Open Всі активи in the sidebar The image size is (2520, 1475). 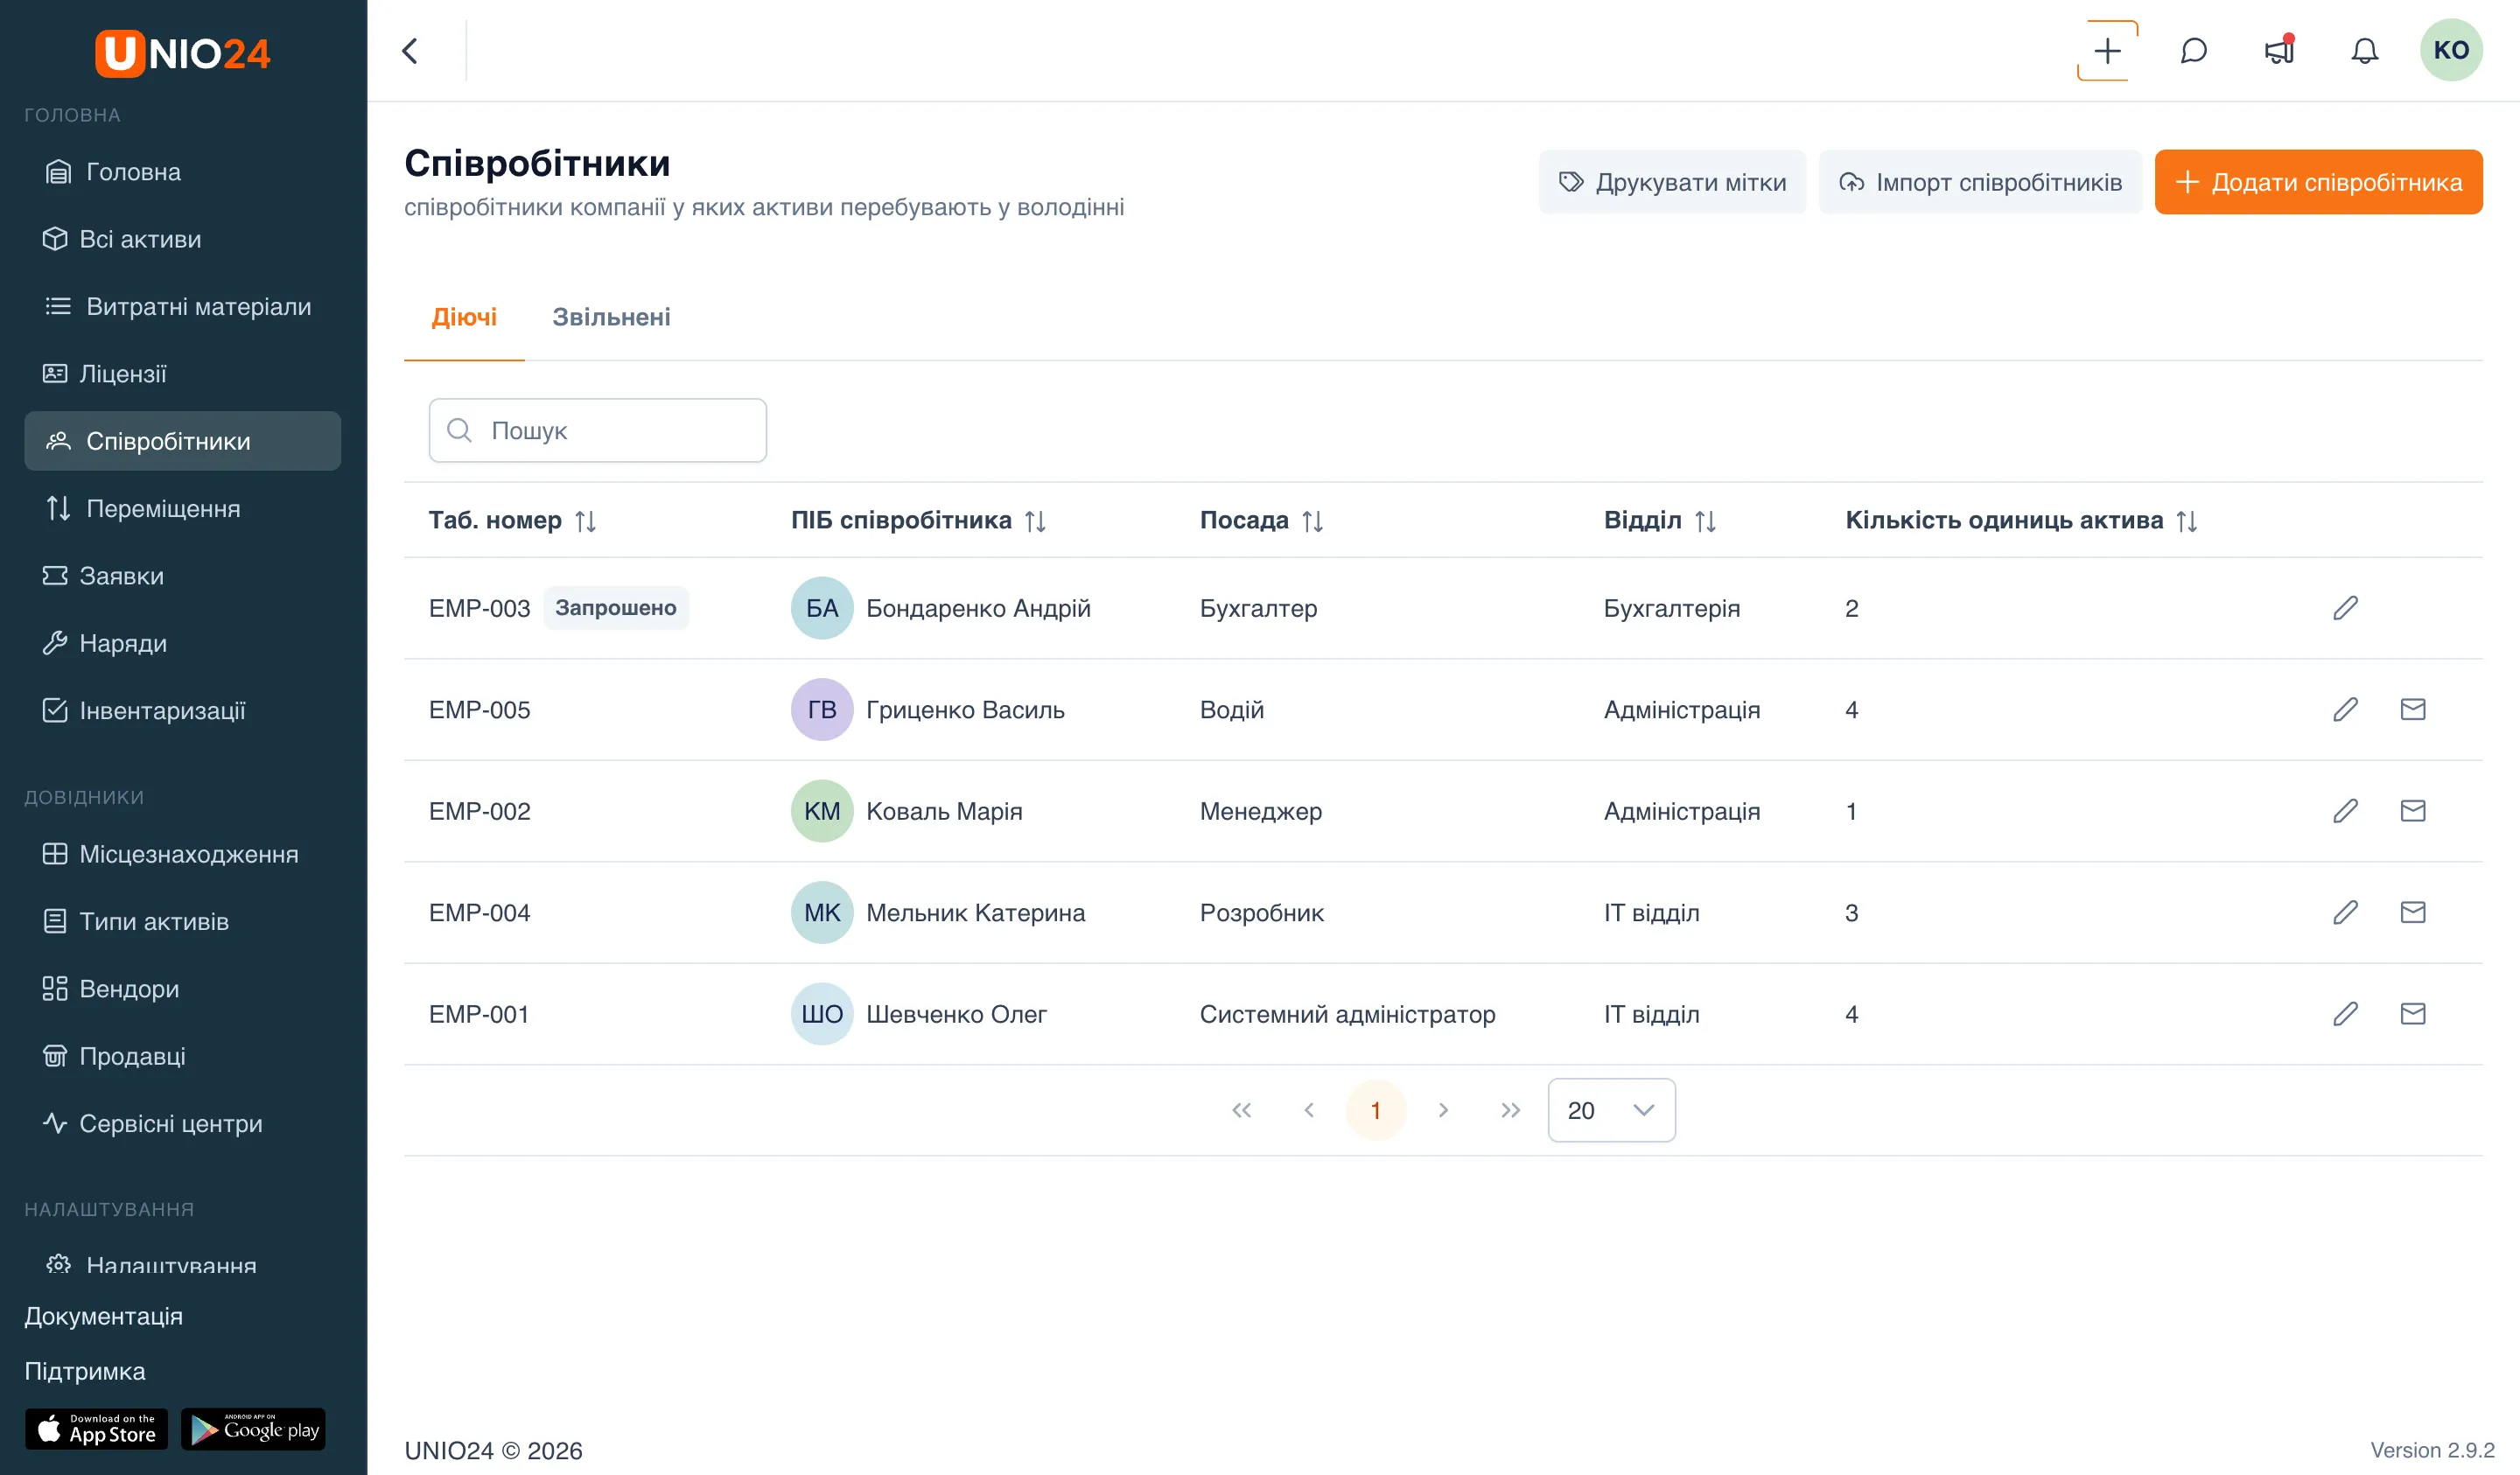182,239
